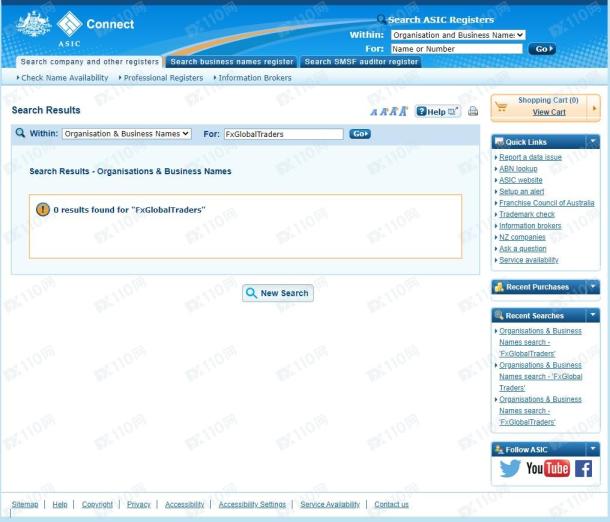Open Help via the question mark button
The image size is (610, 522).
[x=437, y=112]
